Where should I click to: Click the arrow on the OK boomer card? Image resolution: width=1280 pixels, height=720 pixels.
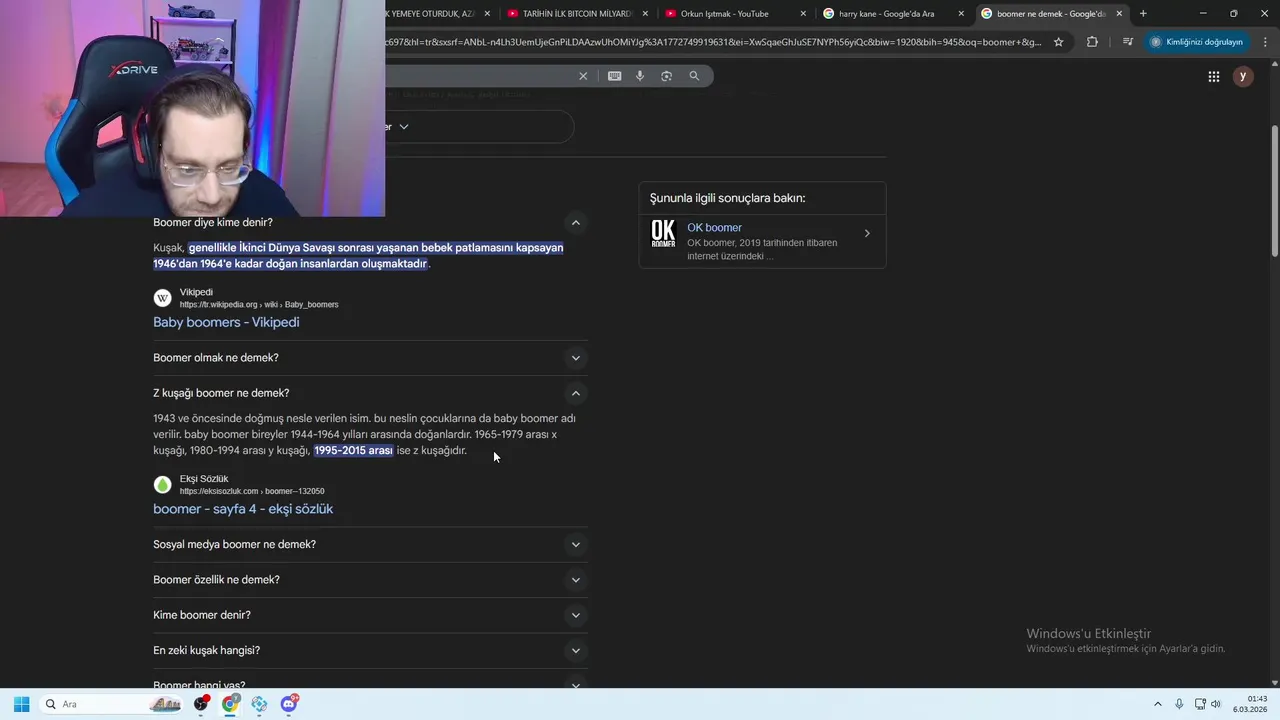(867, 234)
